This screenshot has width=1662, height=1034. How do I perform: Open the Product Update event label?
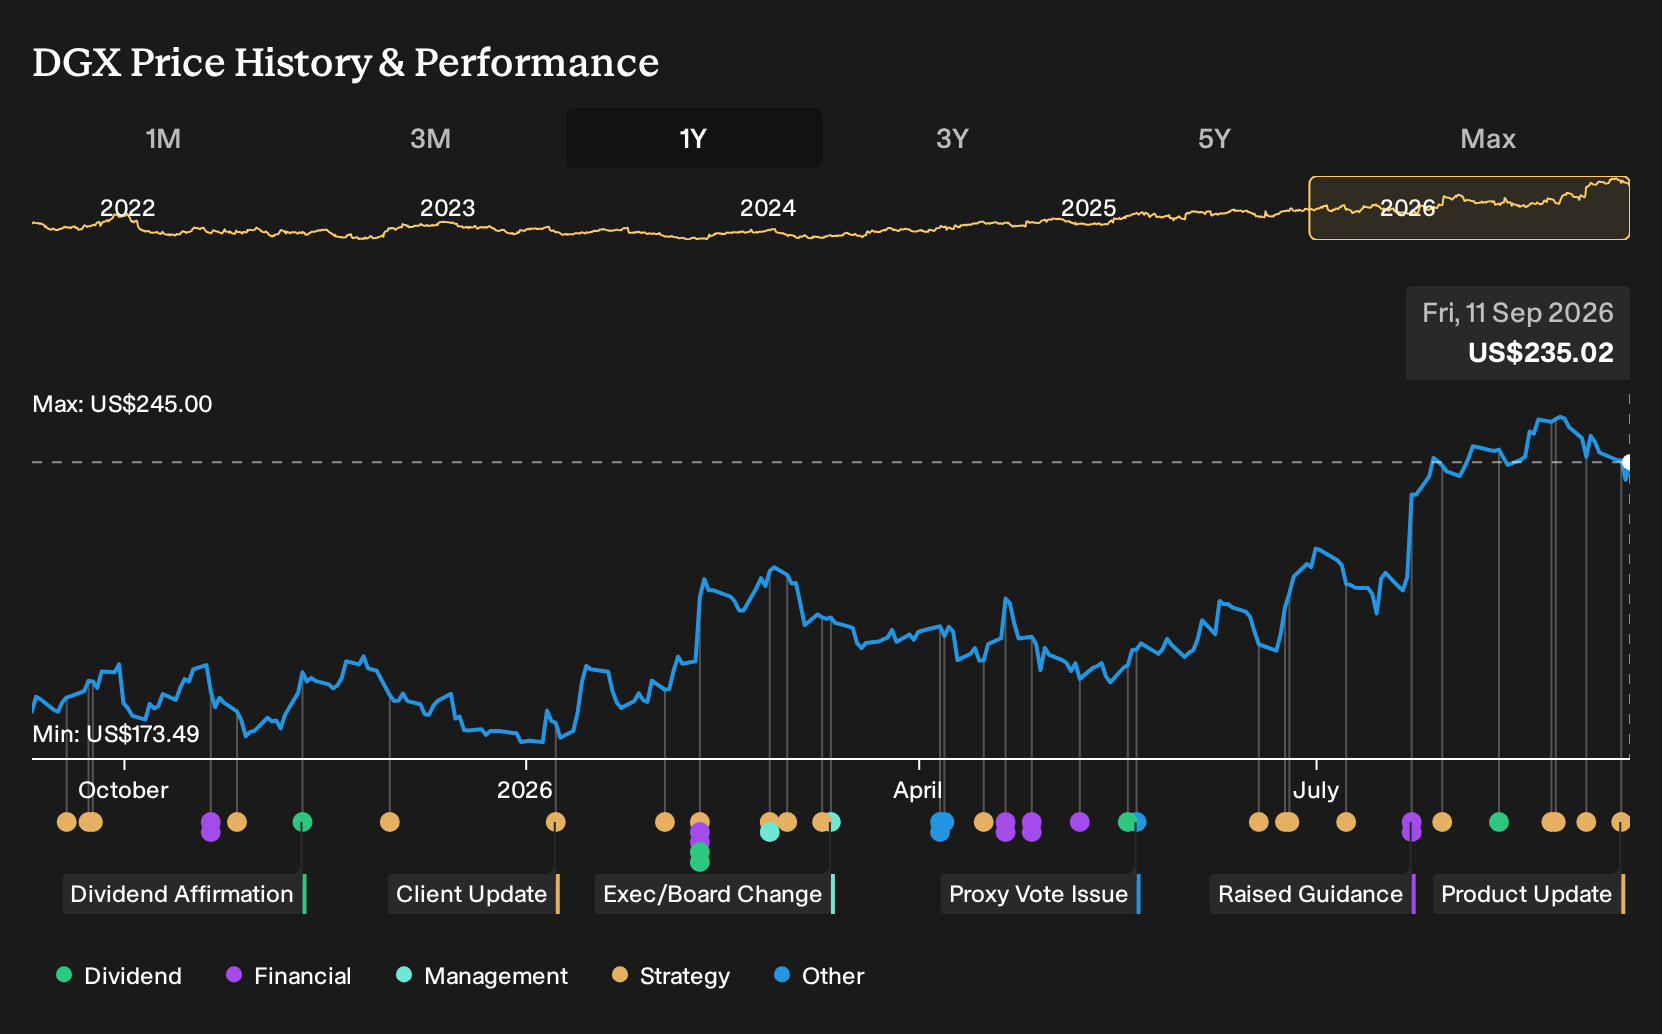click(1529, 894)
